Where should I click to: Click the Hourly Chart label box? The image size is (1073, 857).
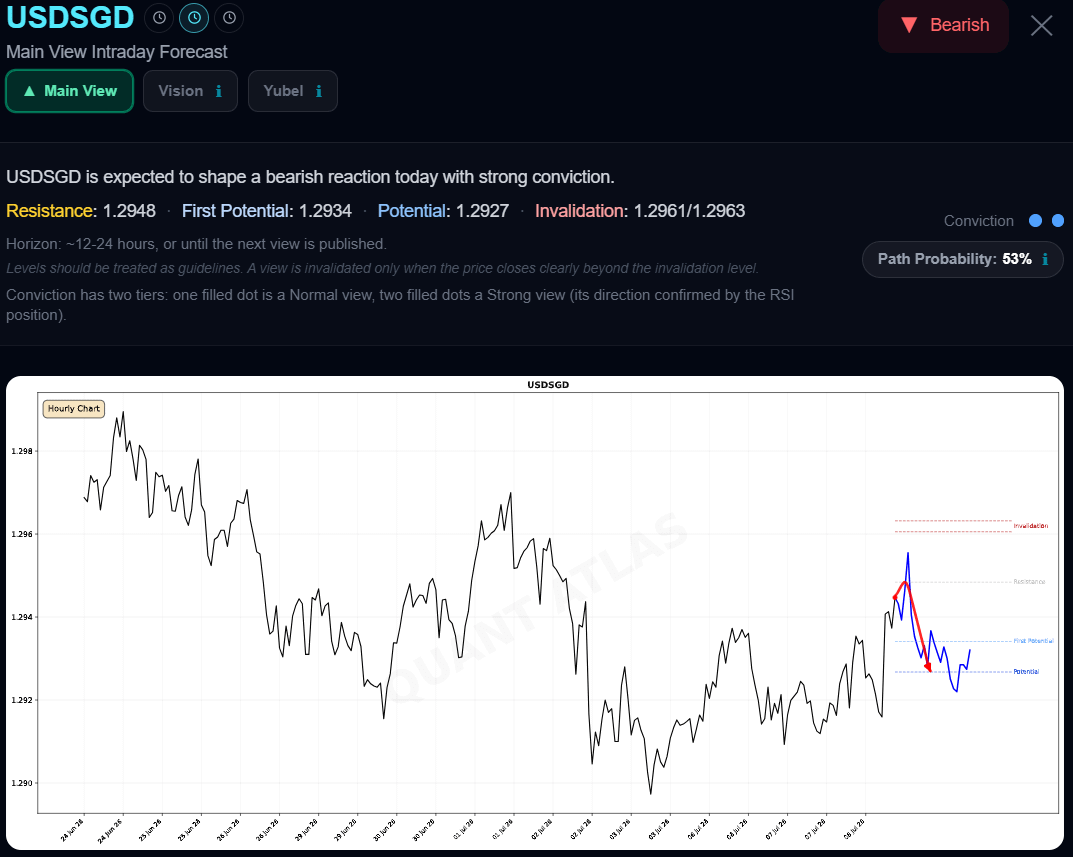click(73, 409)
